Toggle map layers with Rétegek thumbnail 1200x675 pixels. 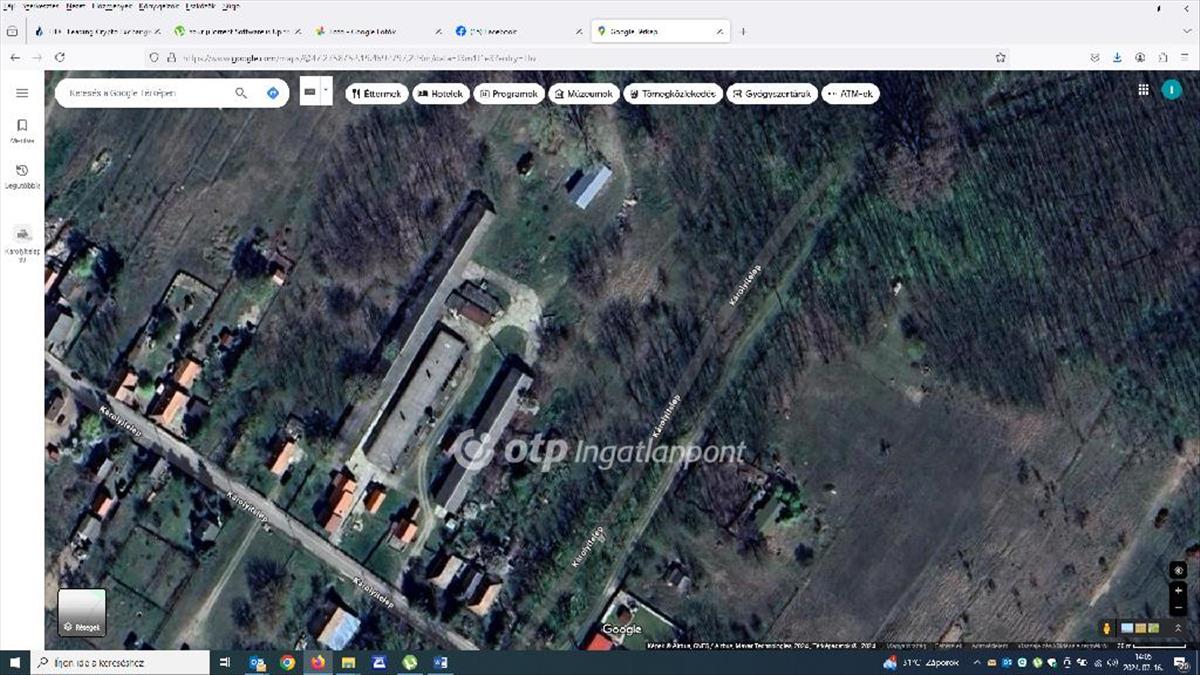point(82,613)
